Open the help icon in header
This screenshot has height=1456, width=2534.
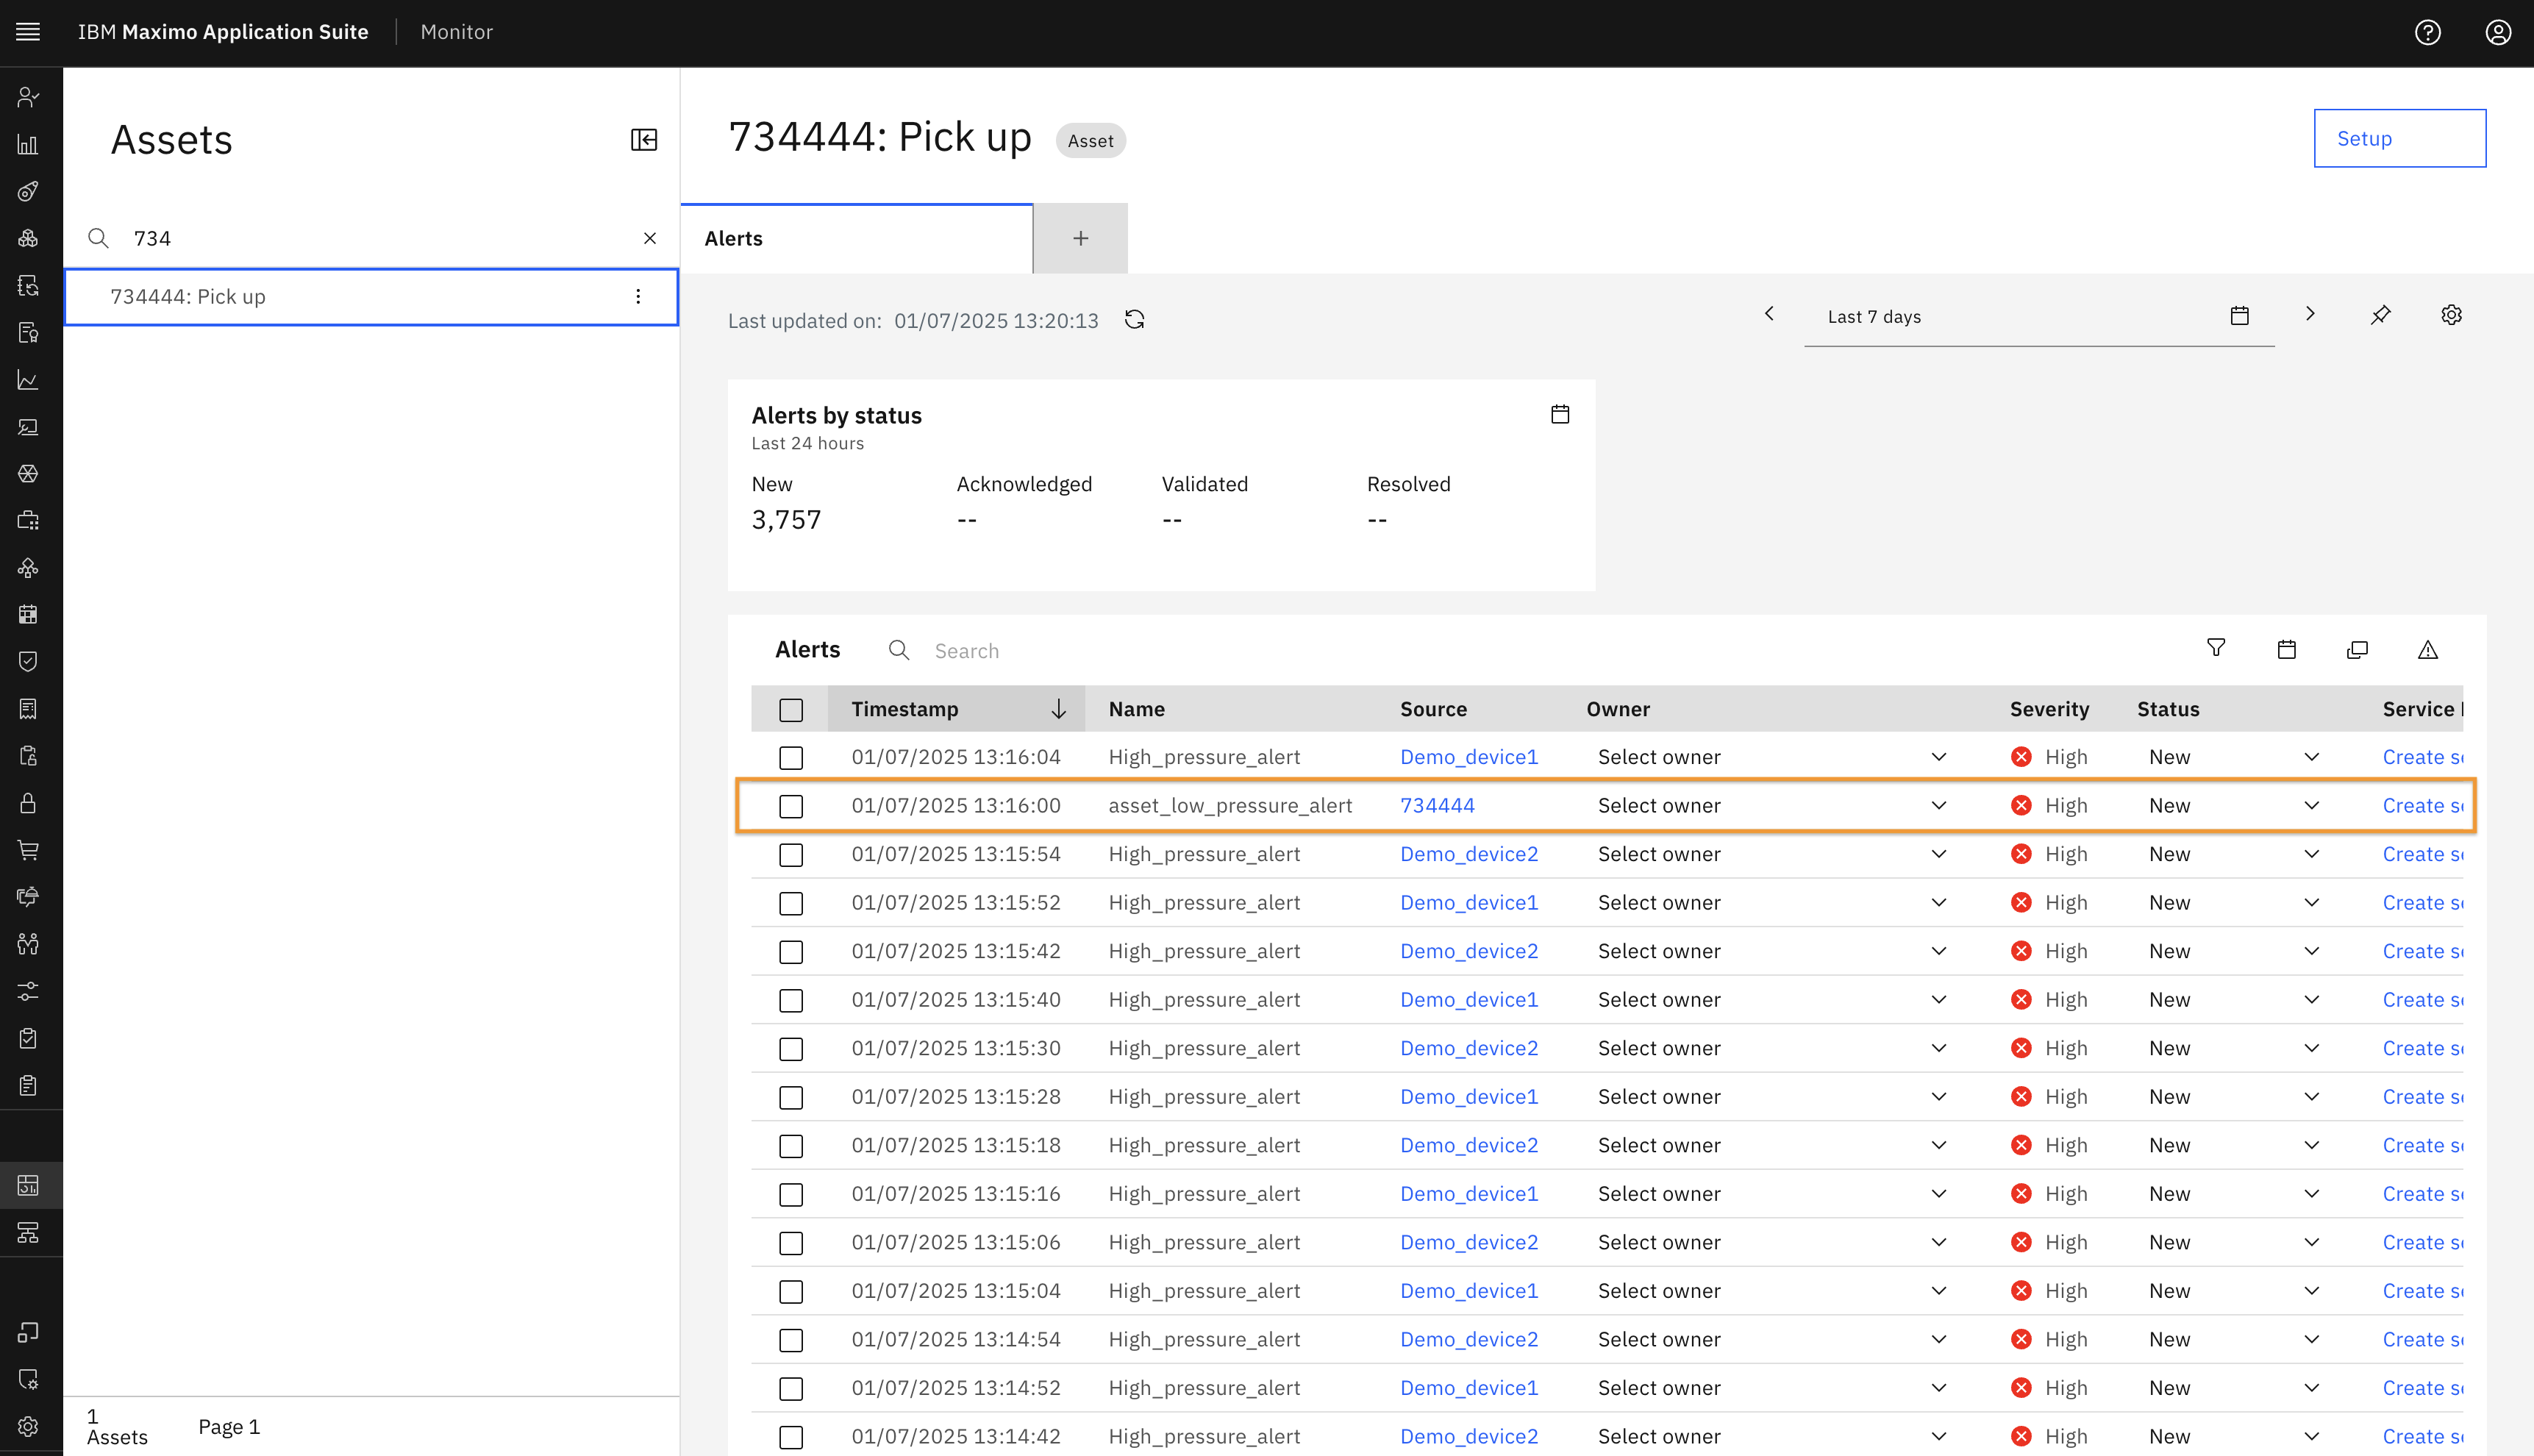[x=2427, y=32]
